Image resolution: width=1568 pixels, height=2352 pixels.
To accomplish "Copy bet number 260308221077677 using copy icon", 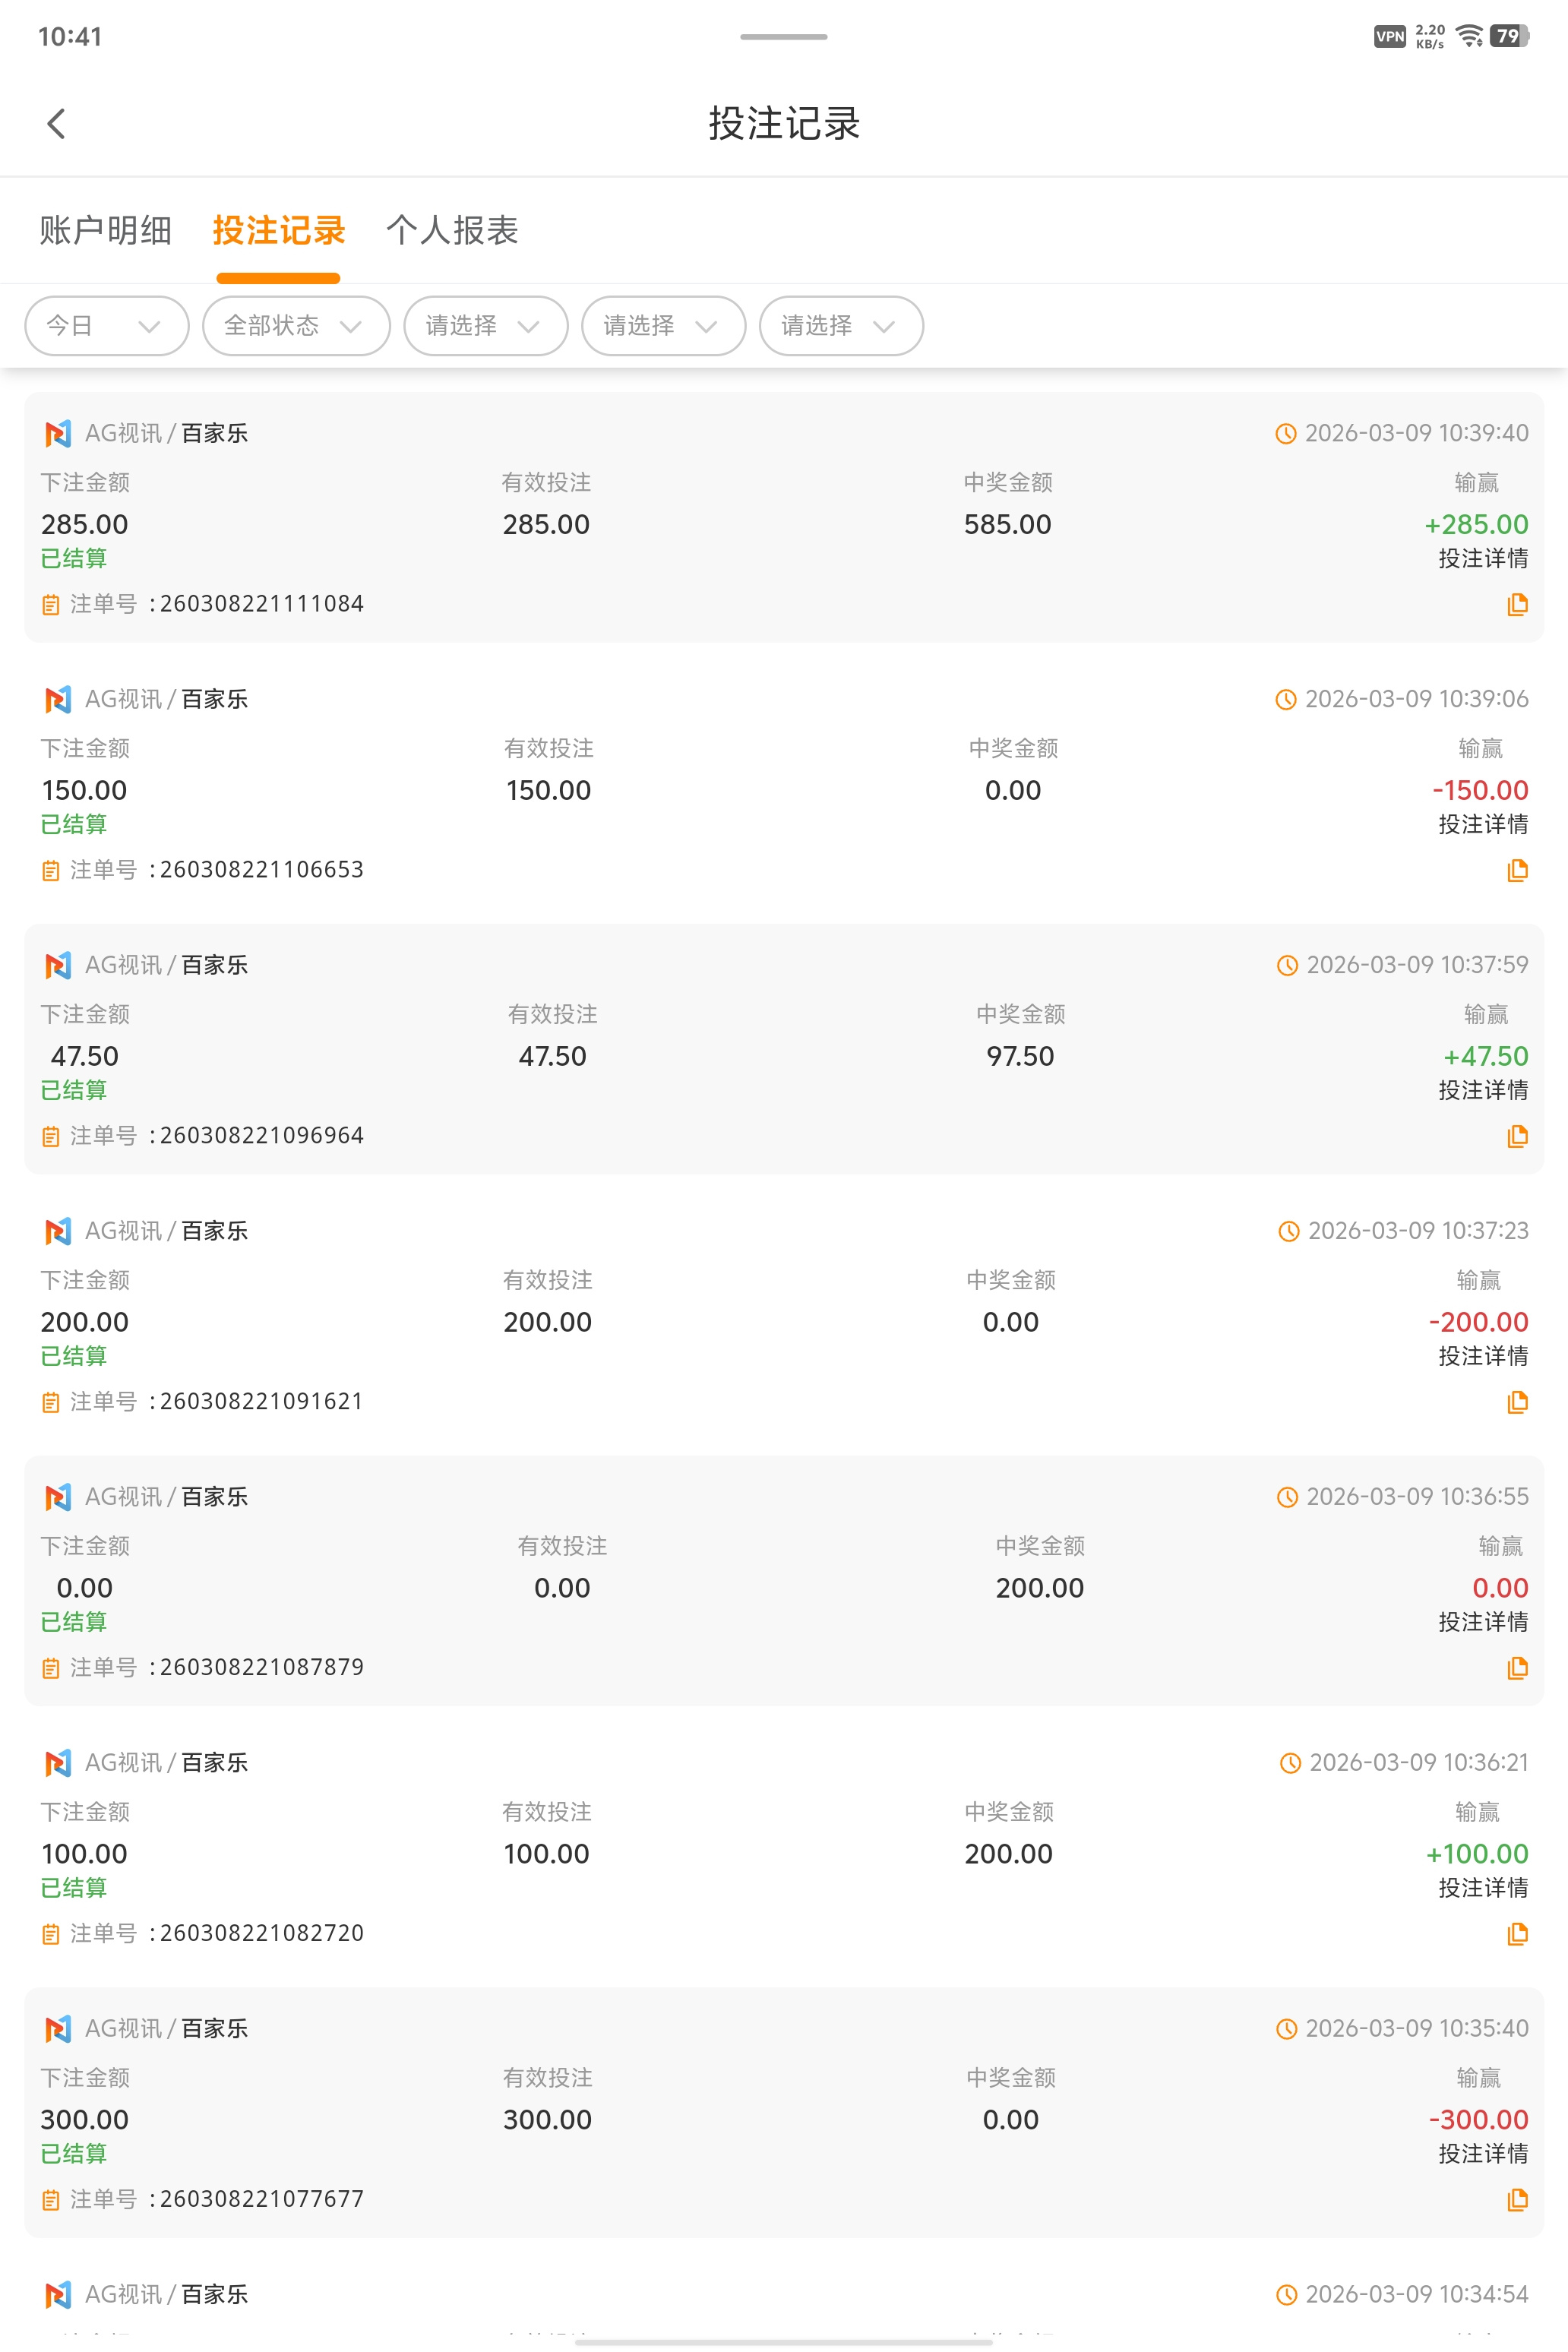I will 1517,2200.
